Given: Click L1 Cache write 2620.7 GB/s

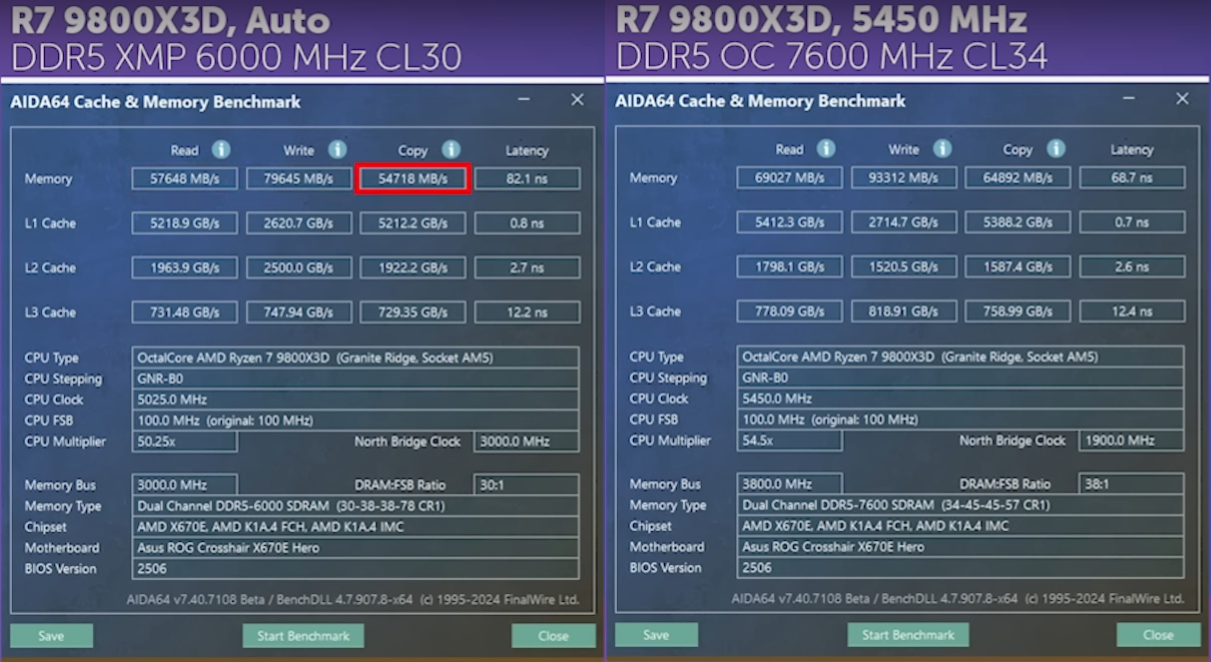Looking at the screenshot, I should tap(298, 223).
